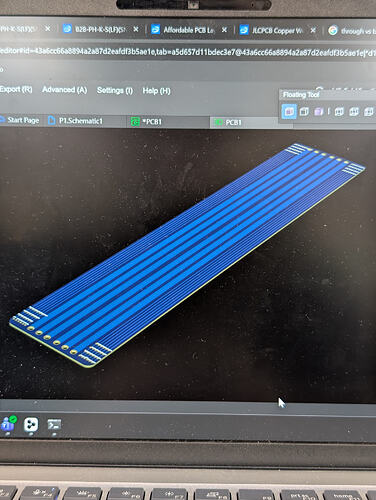Switch to the P1.Schematic1 tab

tap(75, 121)
